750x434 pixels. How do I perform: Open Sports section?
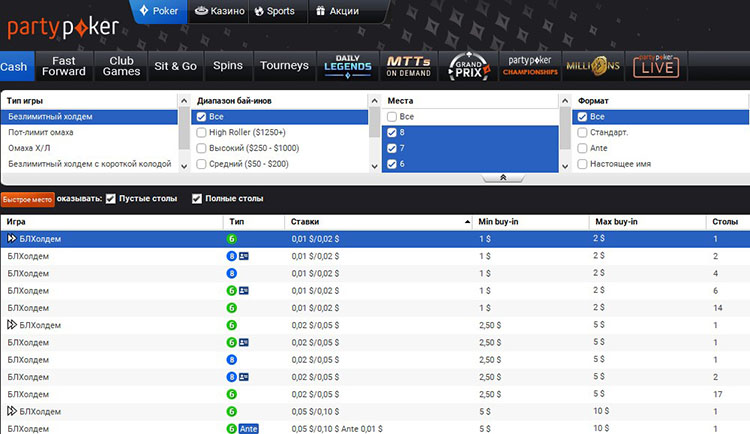point(275,11)
